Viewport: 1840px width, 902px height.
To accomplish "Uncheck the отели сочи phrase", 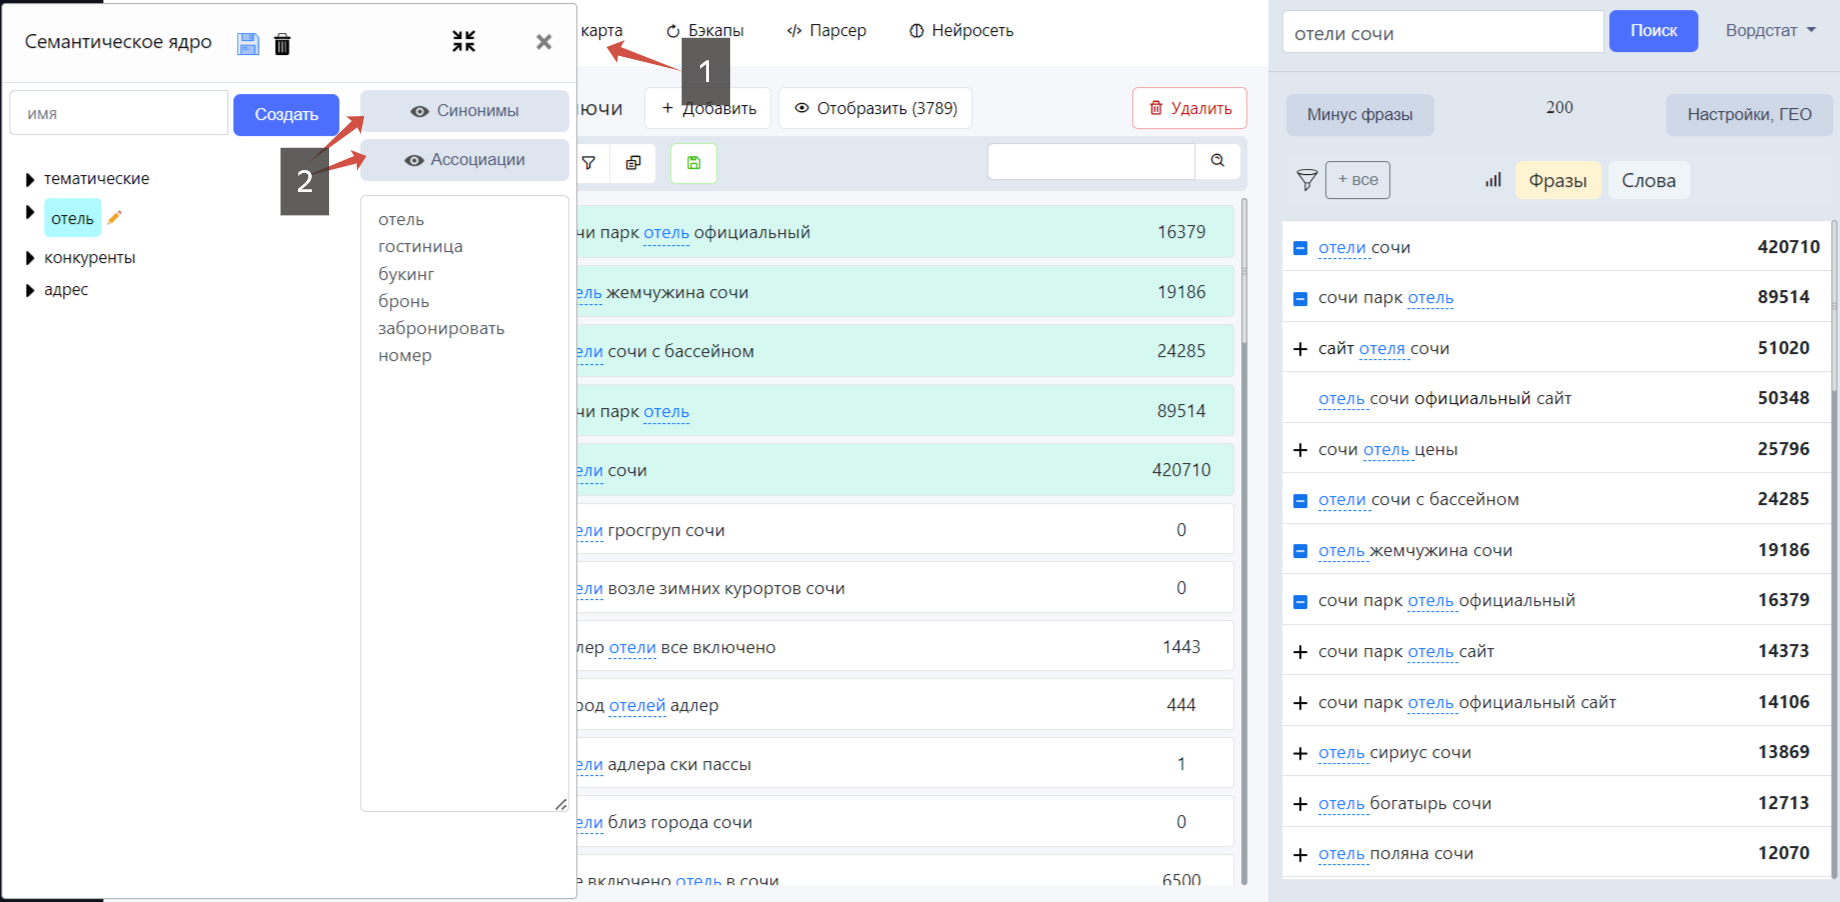I will coord(1300,248).
